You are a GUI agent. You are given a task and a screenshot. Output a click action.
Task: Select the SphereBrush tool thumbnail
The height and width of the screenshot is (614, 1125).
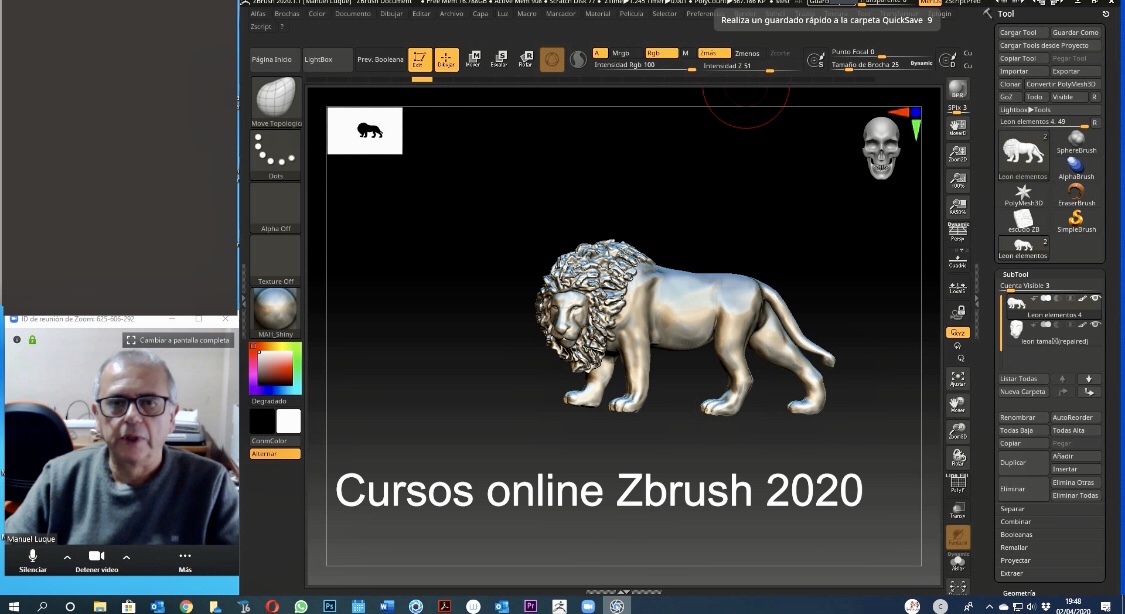1076,140
